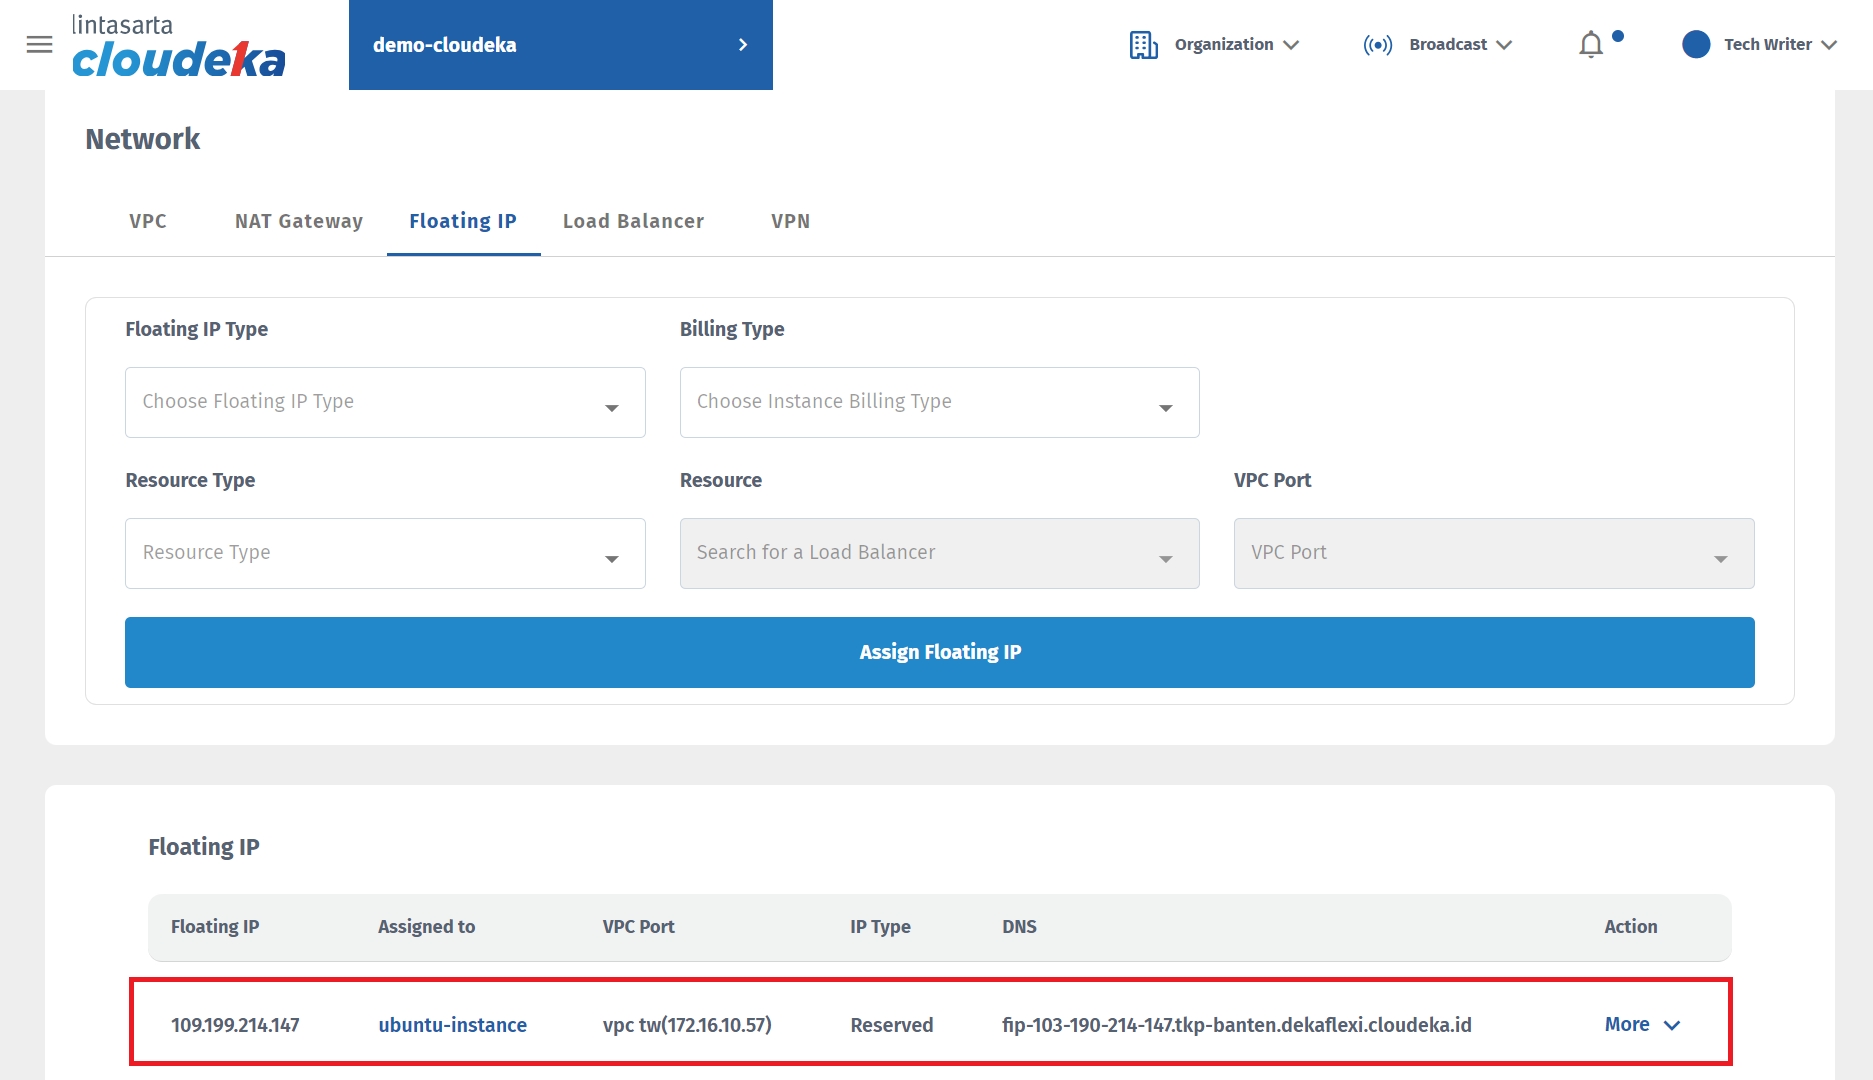The width and height of the screenshot is (1873, 1080).
Task: Switch to the NAT Gateway tab
Action: tap(299, 221)
